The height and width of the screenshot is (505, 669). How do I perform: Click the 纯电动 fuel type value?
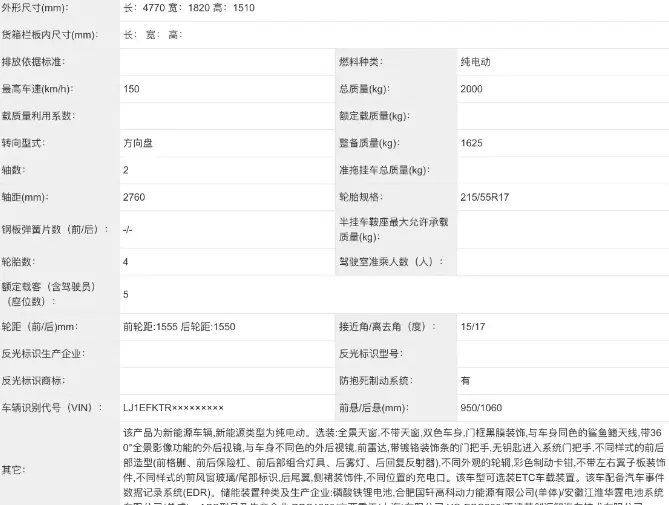(475, 62)
